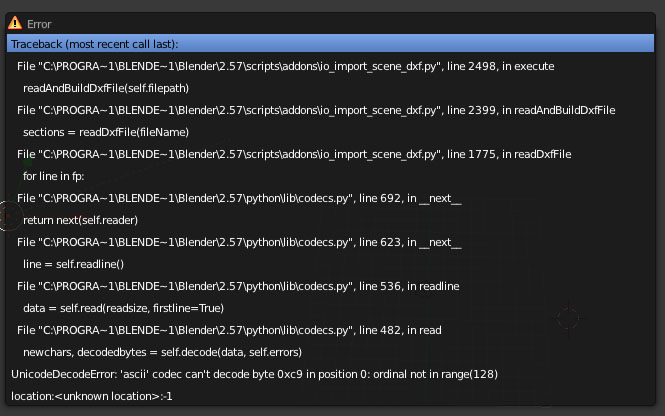This screenshot has height=416, width=665.
Task: Click codecs.py row 'line 623, in __next__'
Action: pyautogui.click(x=330, y=243)
